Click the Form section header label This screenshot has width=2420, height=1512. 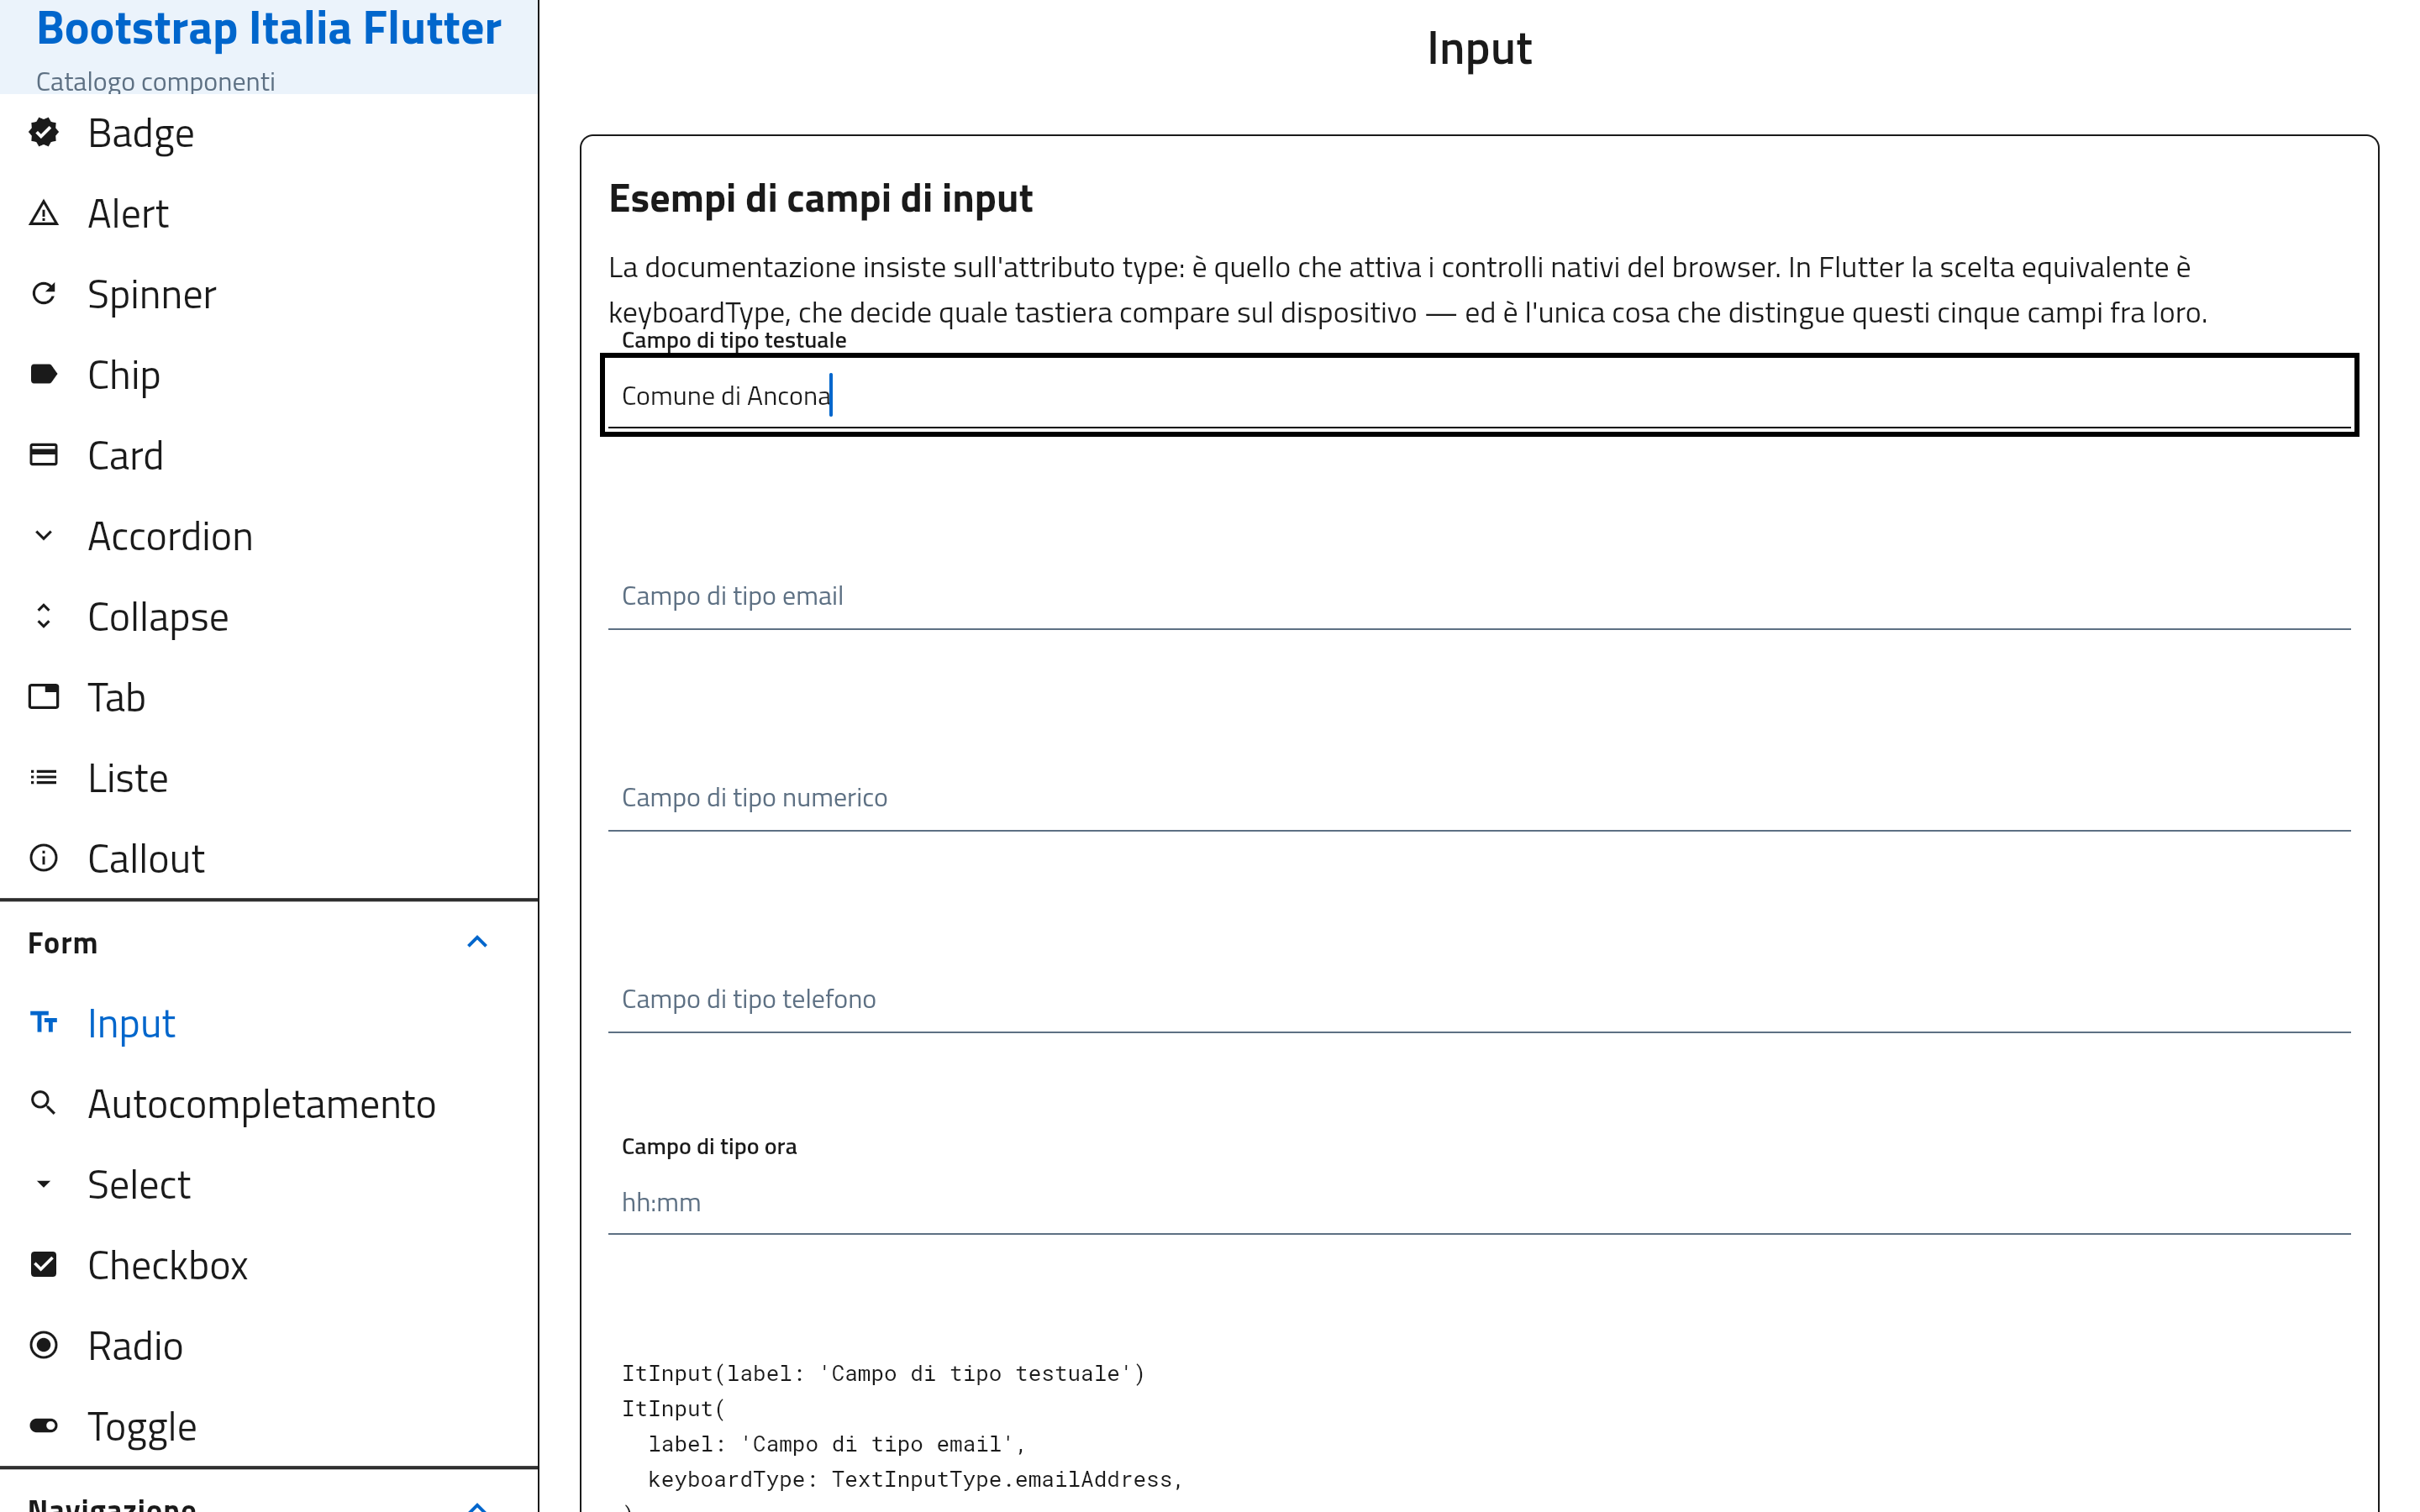click(x=62, y=943)
